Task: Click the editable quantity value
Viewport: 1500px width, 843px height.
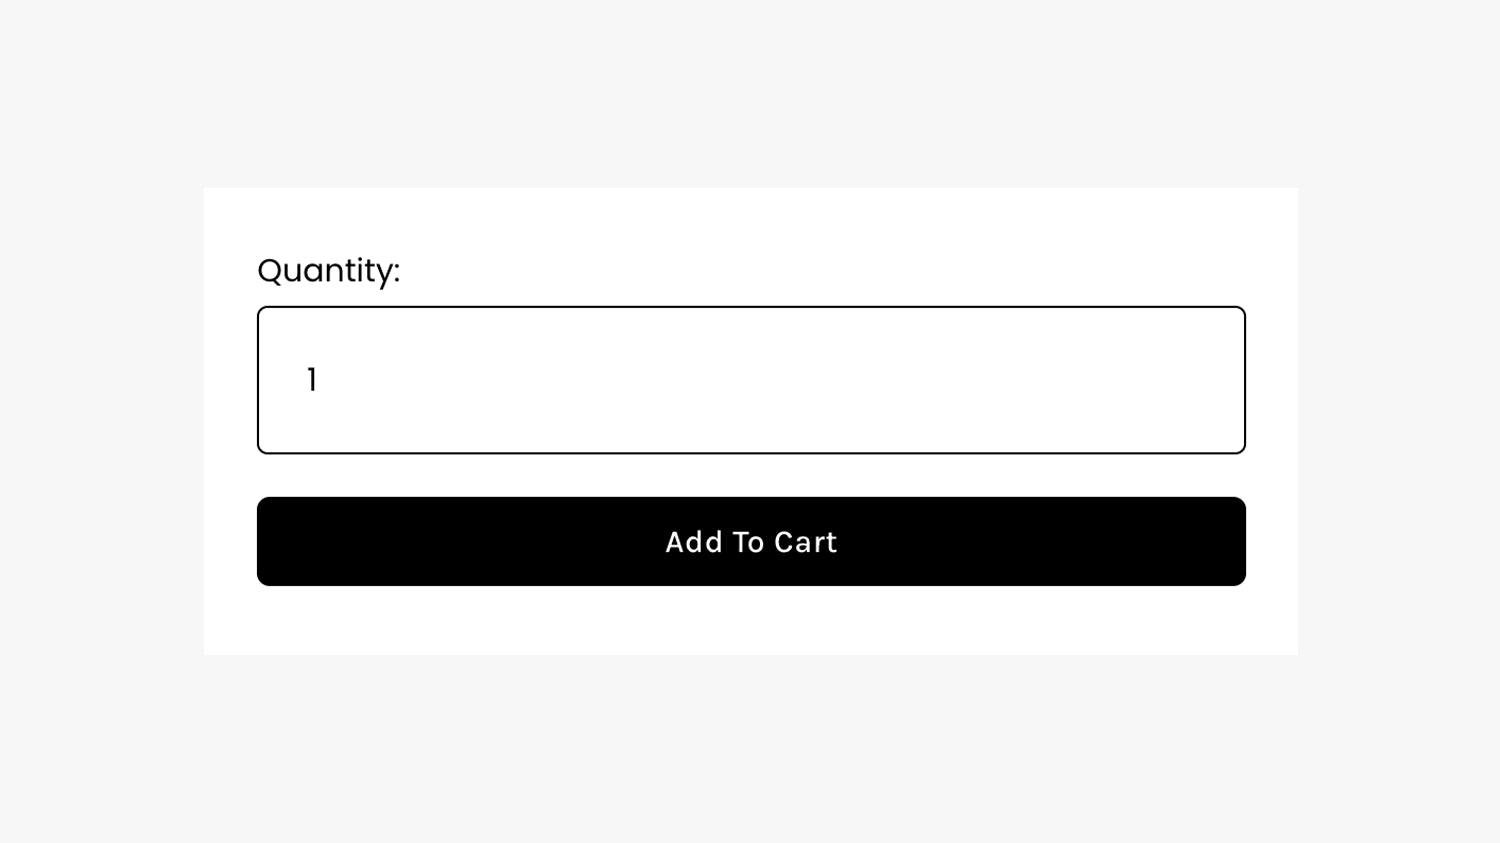Action: point(311,379)
